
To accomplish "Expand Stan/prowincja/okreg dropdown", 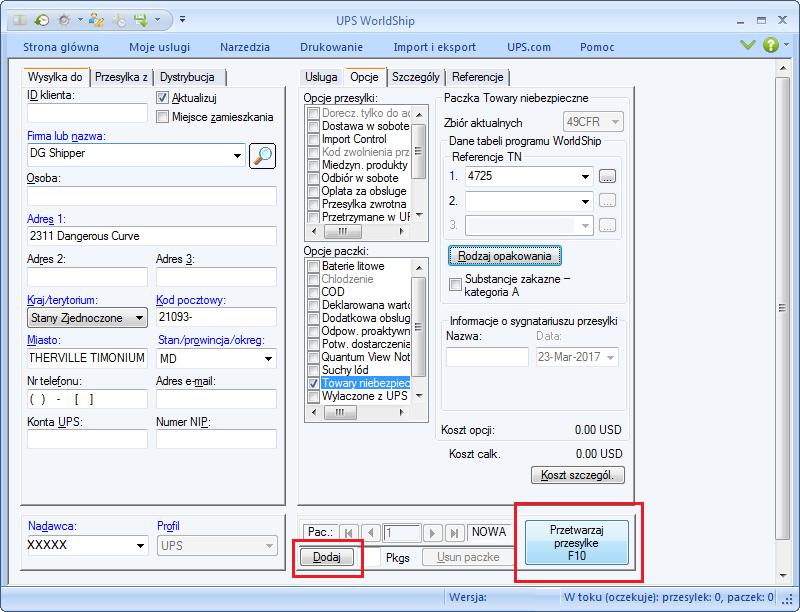I will click(x=268, y=359).
